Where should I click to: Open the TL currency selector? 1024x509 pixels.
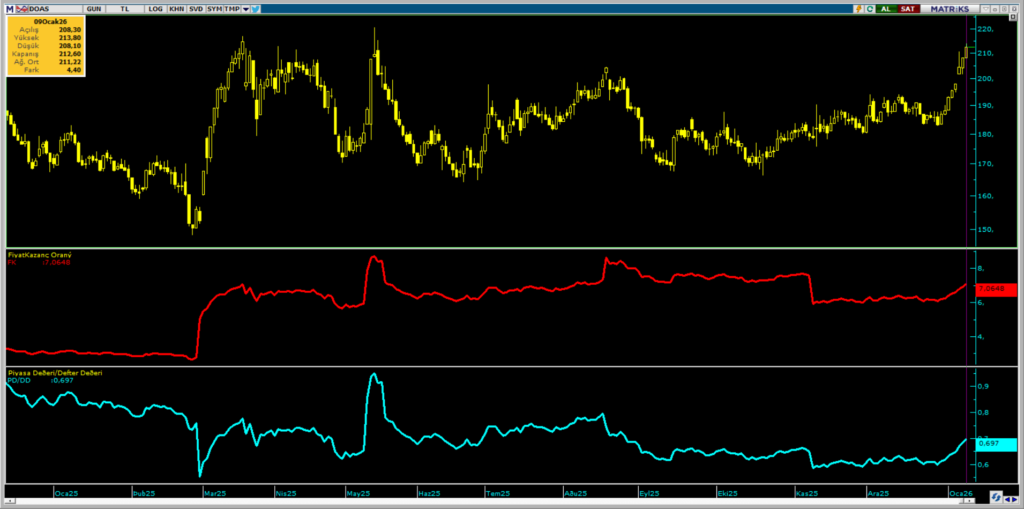coord(124,8)
